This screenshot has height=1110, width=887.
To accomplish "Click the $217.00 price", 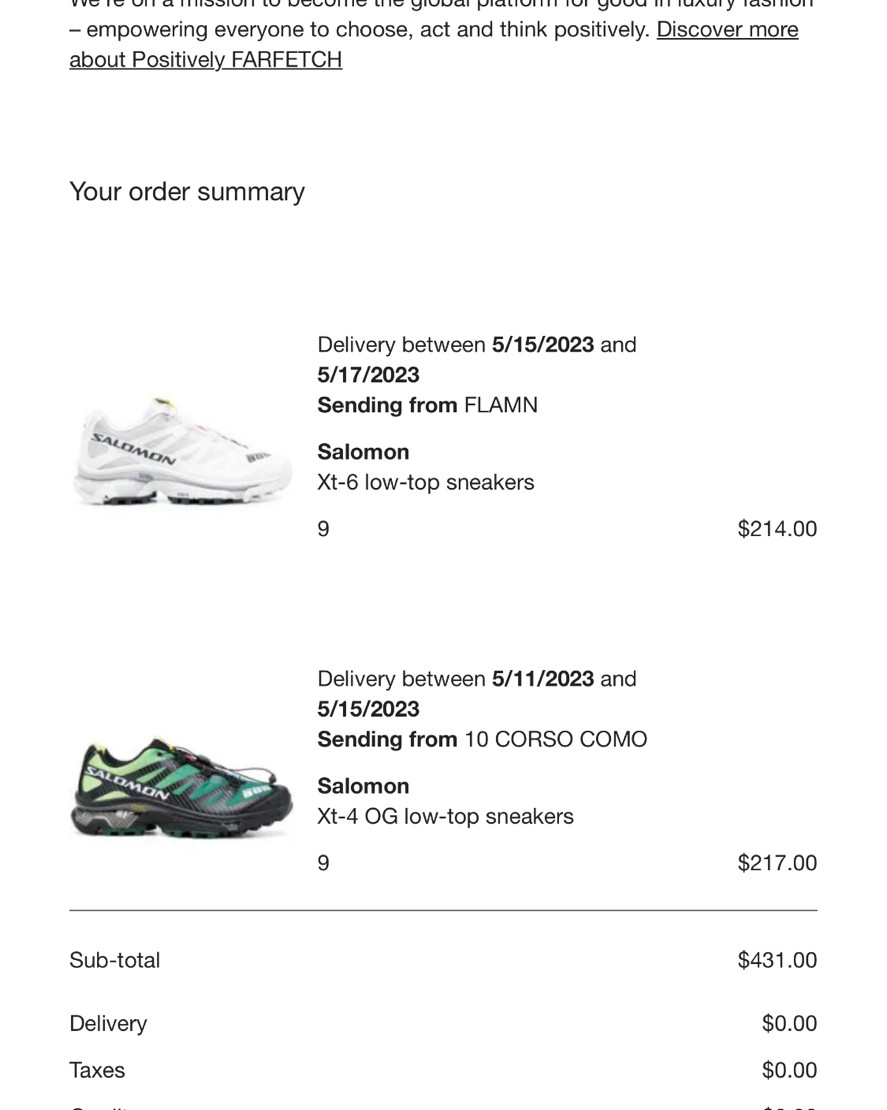I will coord(777,863).
